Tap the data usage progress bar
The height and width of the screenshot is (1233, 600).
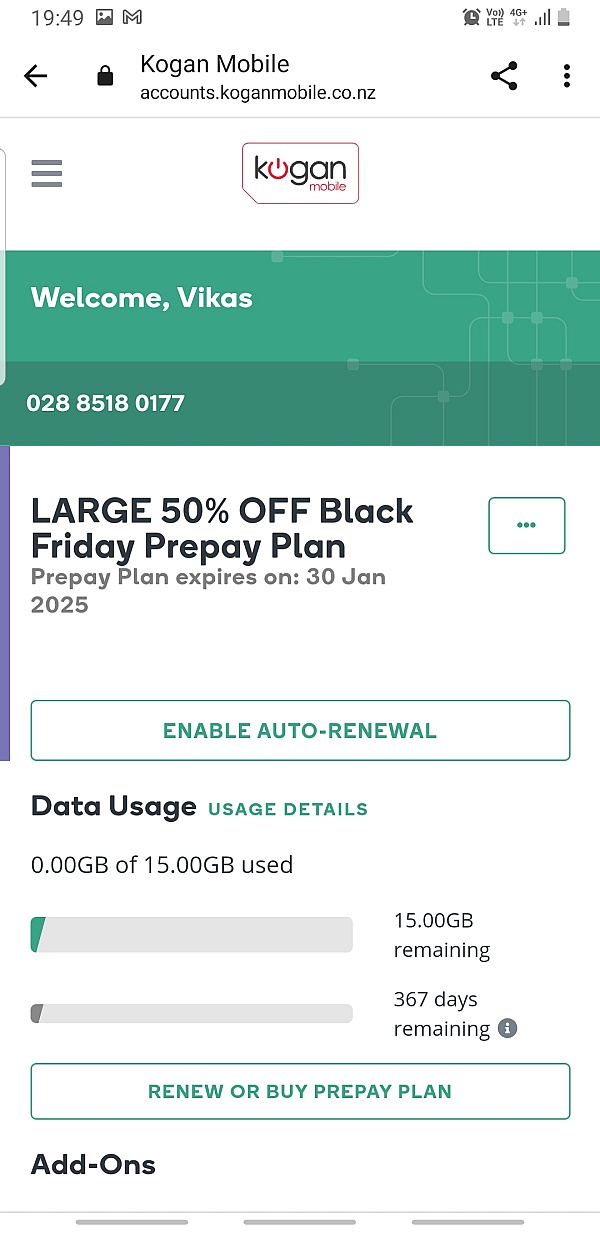192,935
